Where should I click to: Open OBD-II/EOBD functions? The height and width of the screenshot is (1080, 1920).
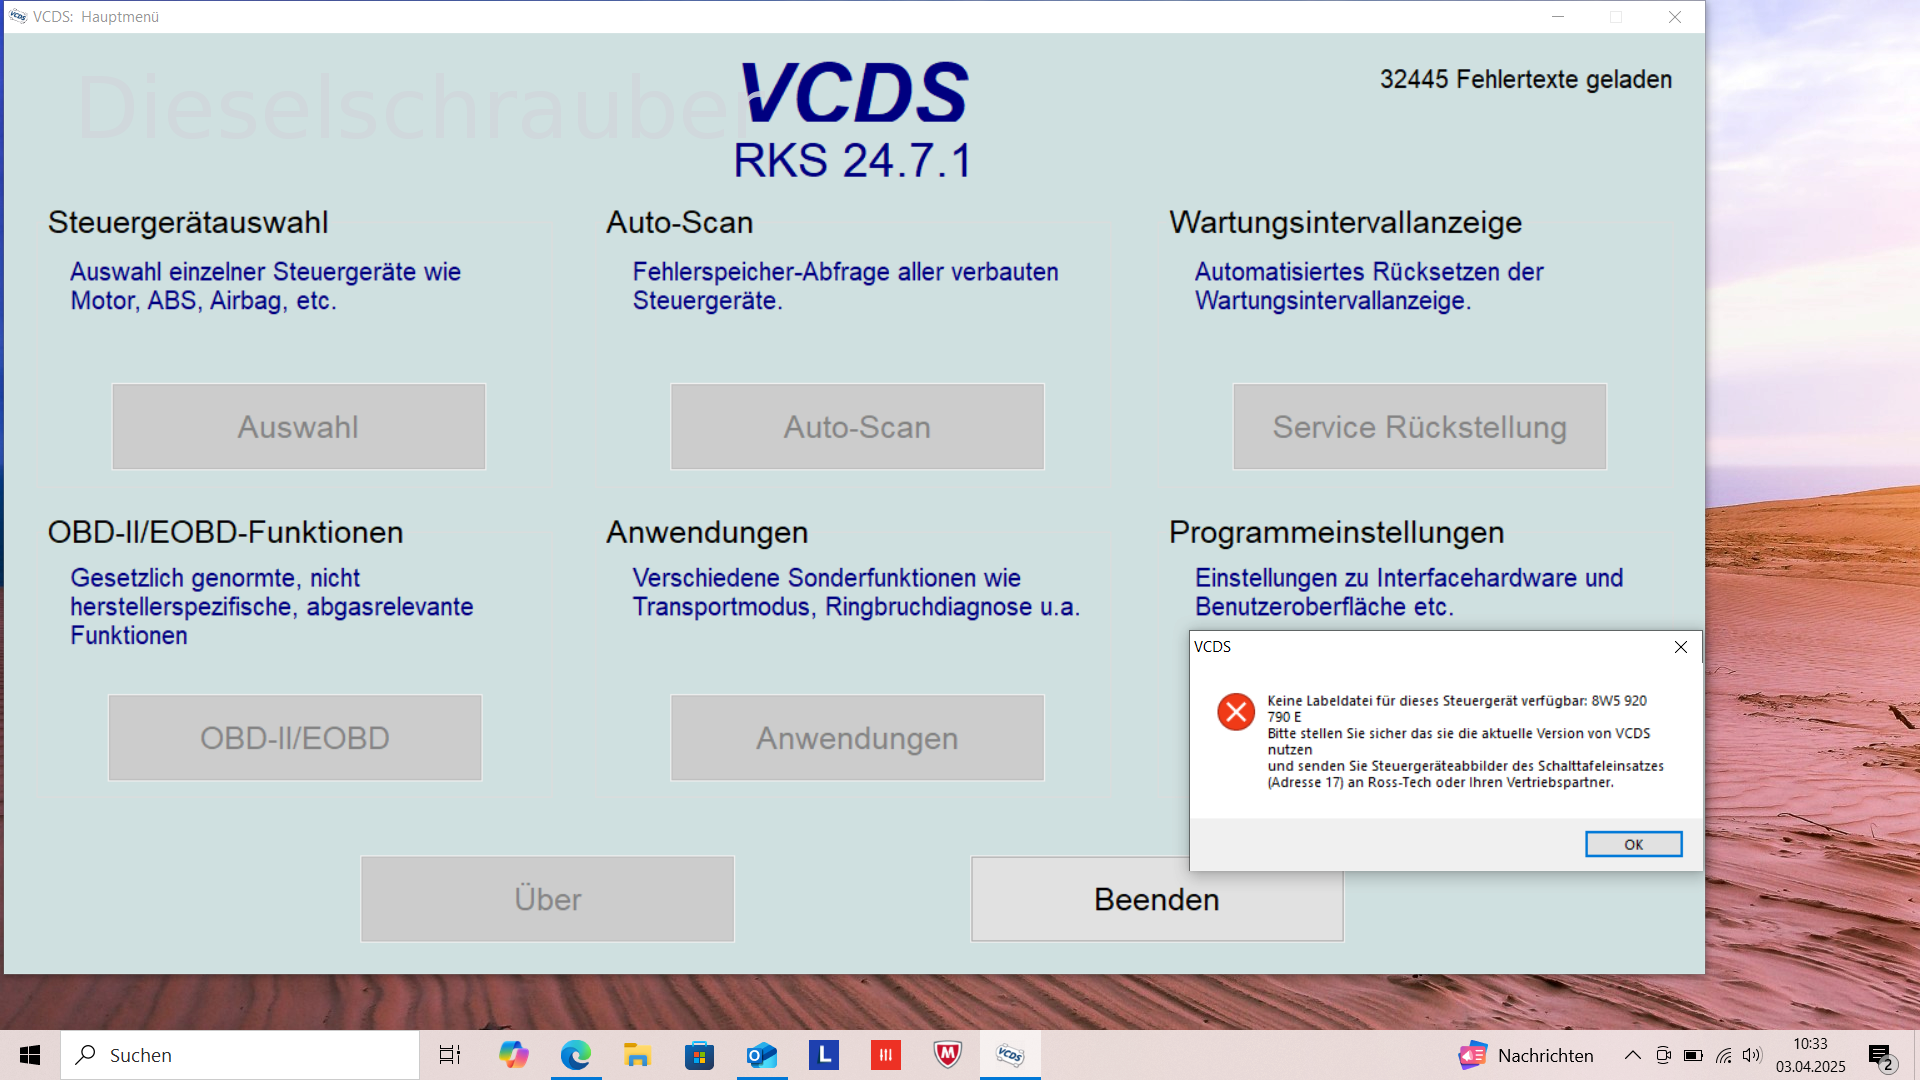coord(295,738)
